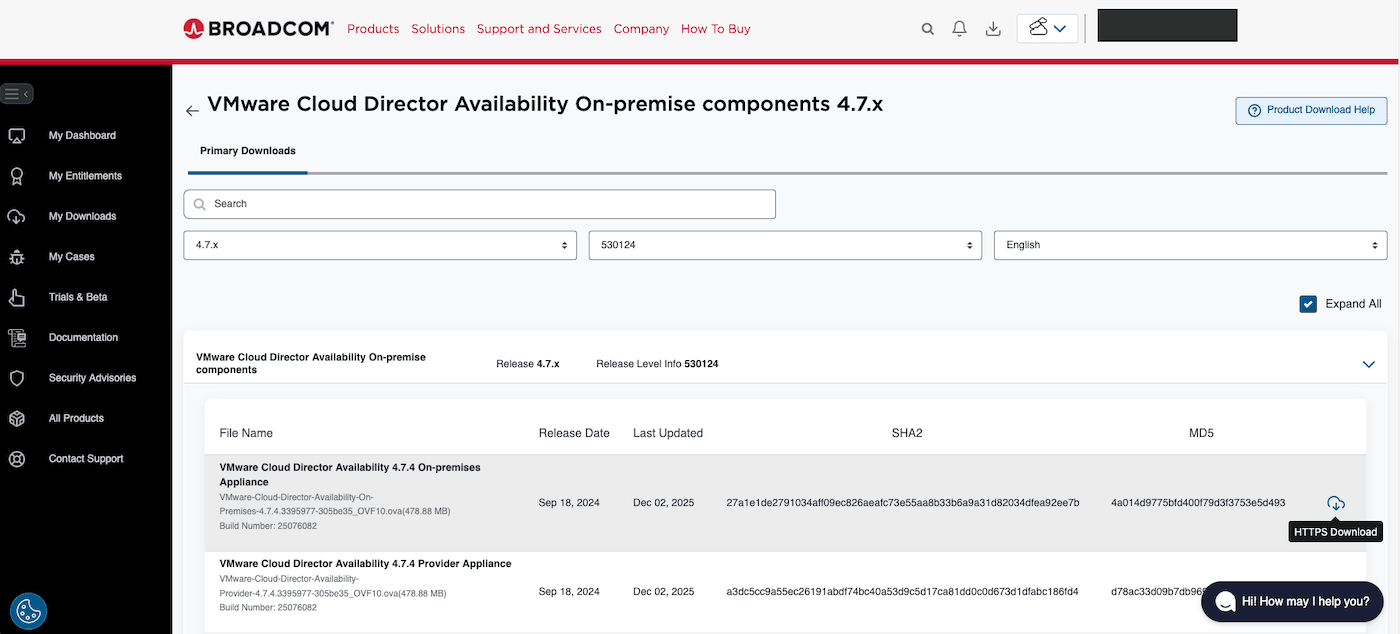Screen dimensions: 1400x634
Task: Click the SHA2 hash starting a3dc5cc9
Action: pos(902,592)
